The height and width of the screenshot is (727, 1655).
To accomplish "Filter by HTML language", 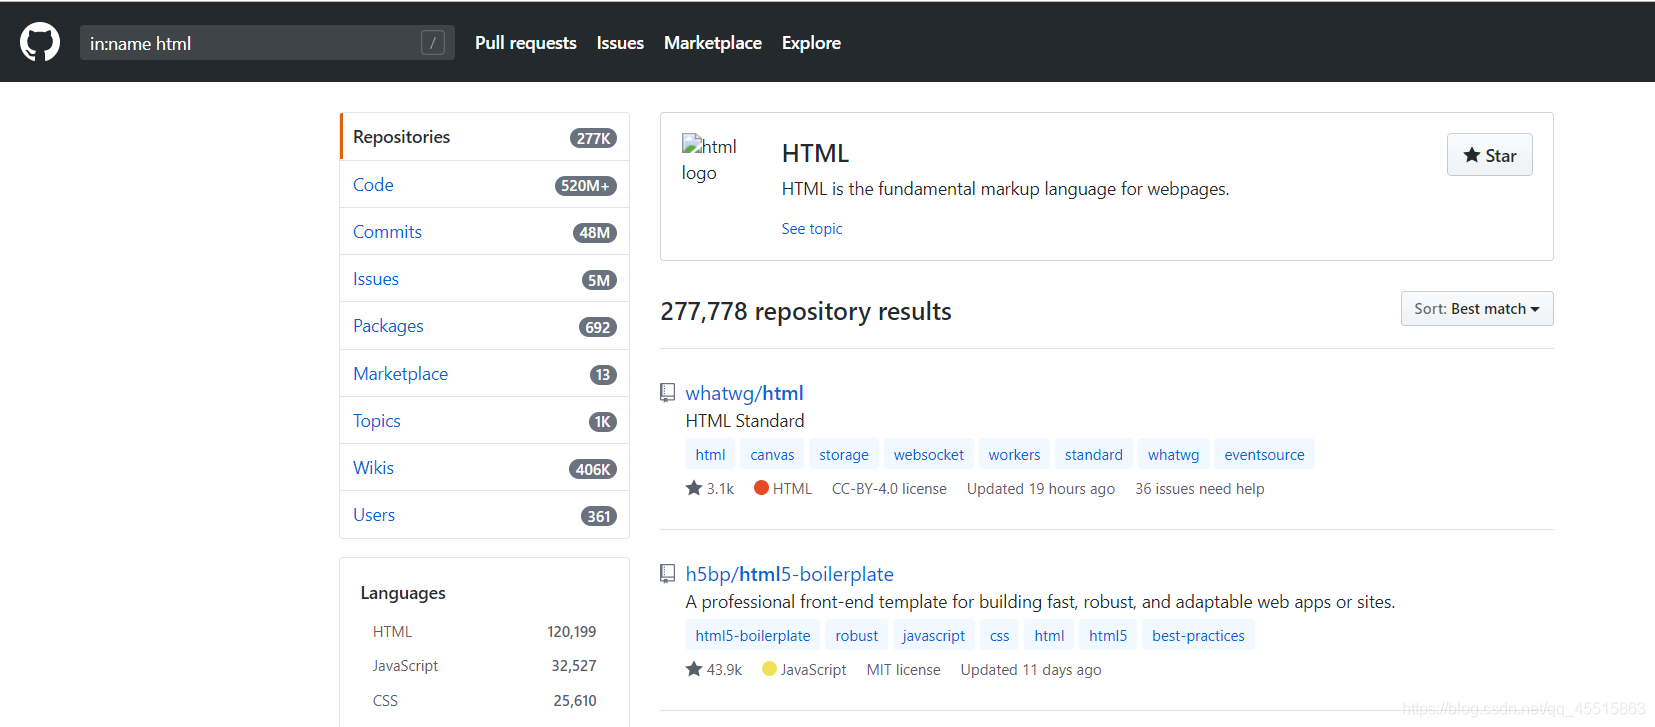I will (x=484, y=632).
